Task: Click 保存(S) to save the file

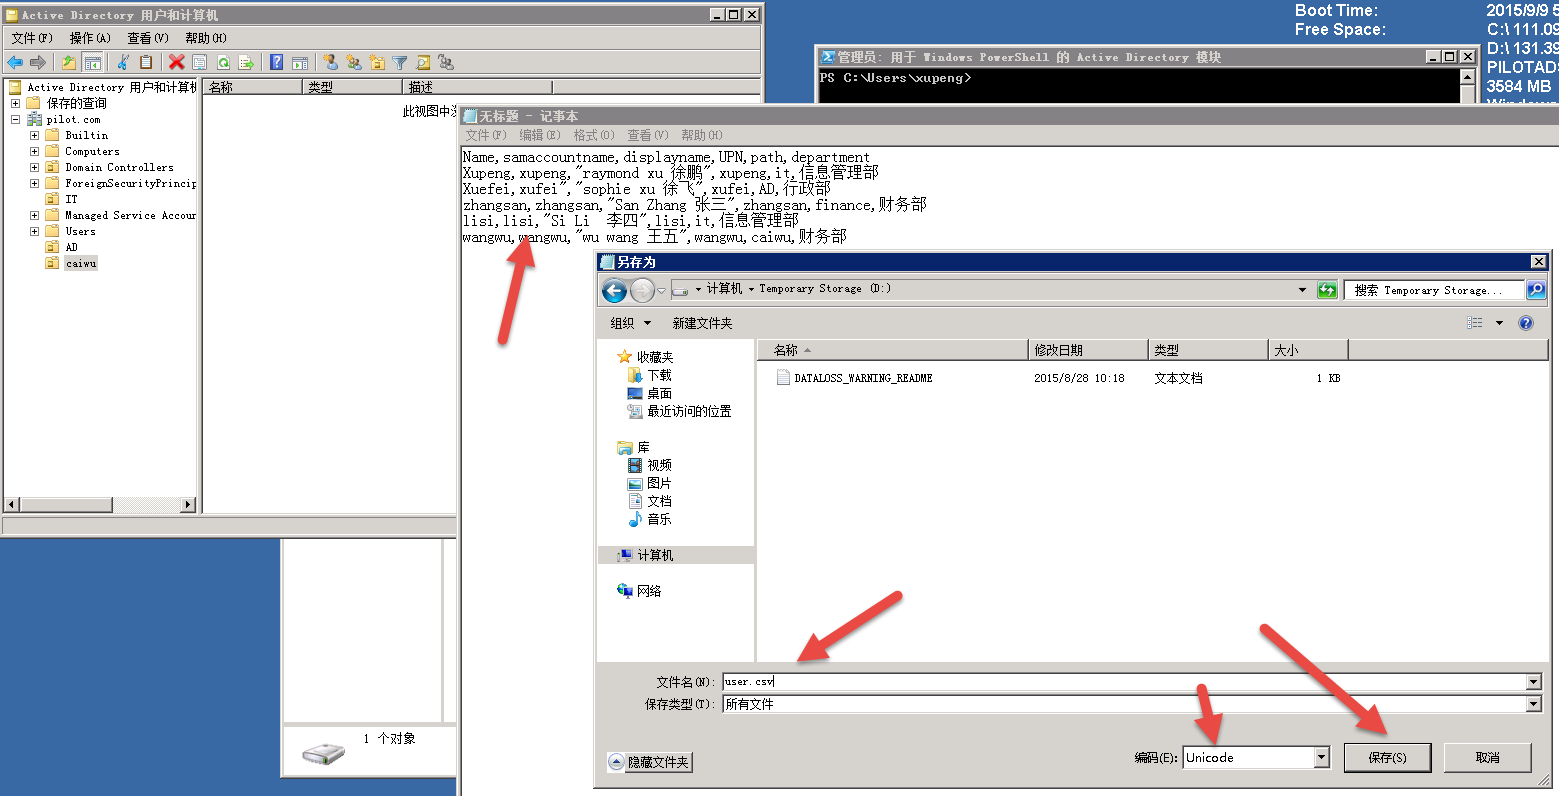Action: [x=1387, y=758]
